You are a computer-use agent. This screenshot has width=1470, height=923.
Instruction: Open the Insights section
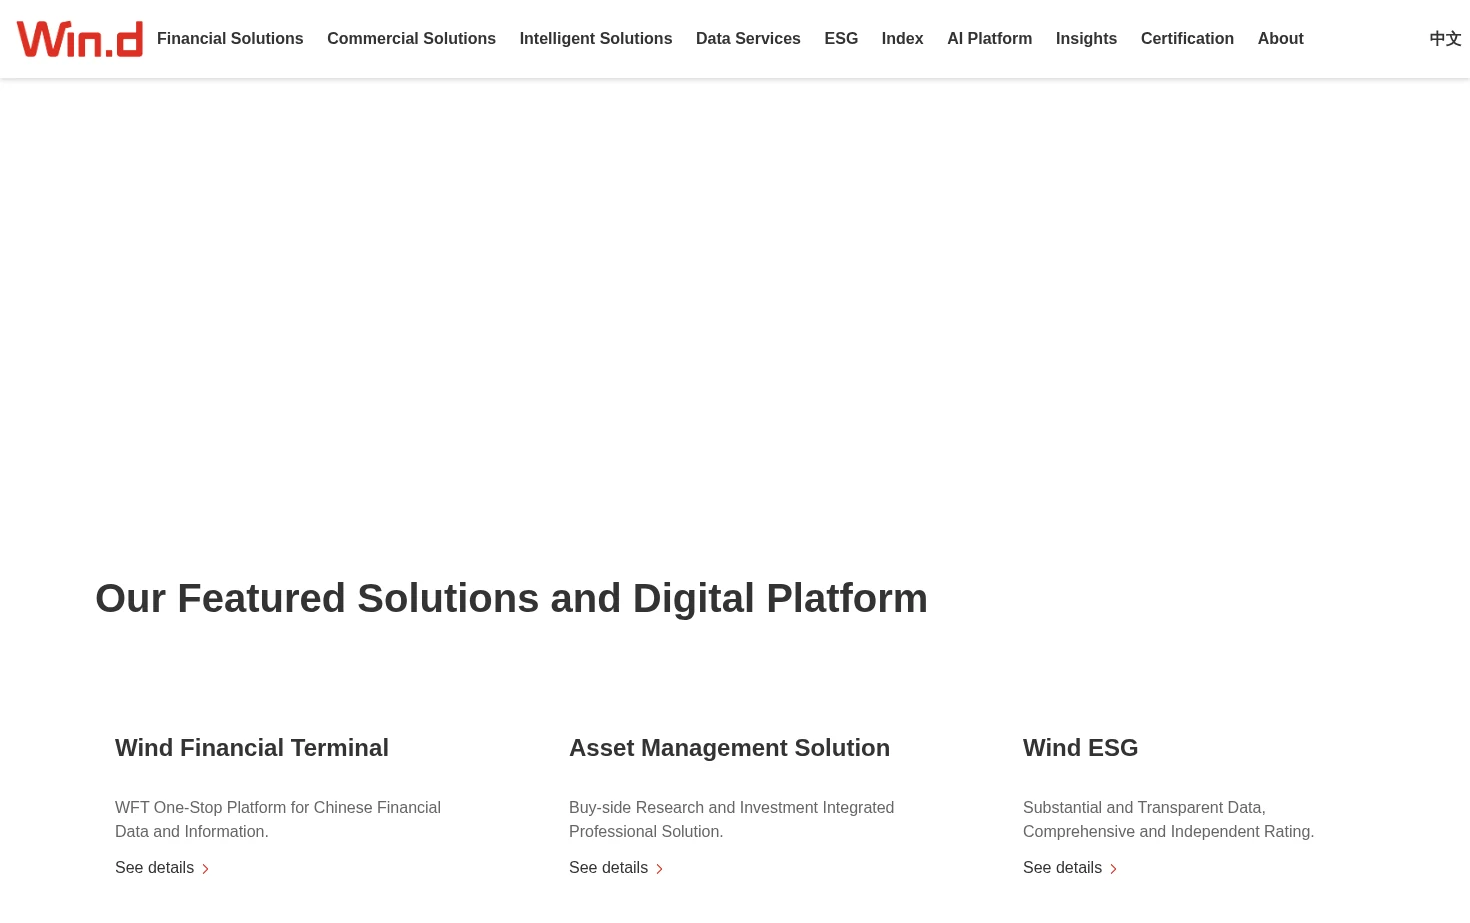coord(1086,38)
